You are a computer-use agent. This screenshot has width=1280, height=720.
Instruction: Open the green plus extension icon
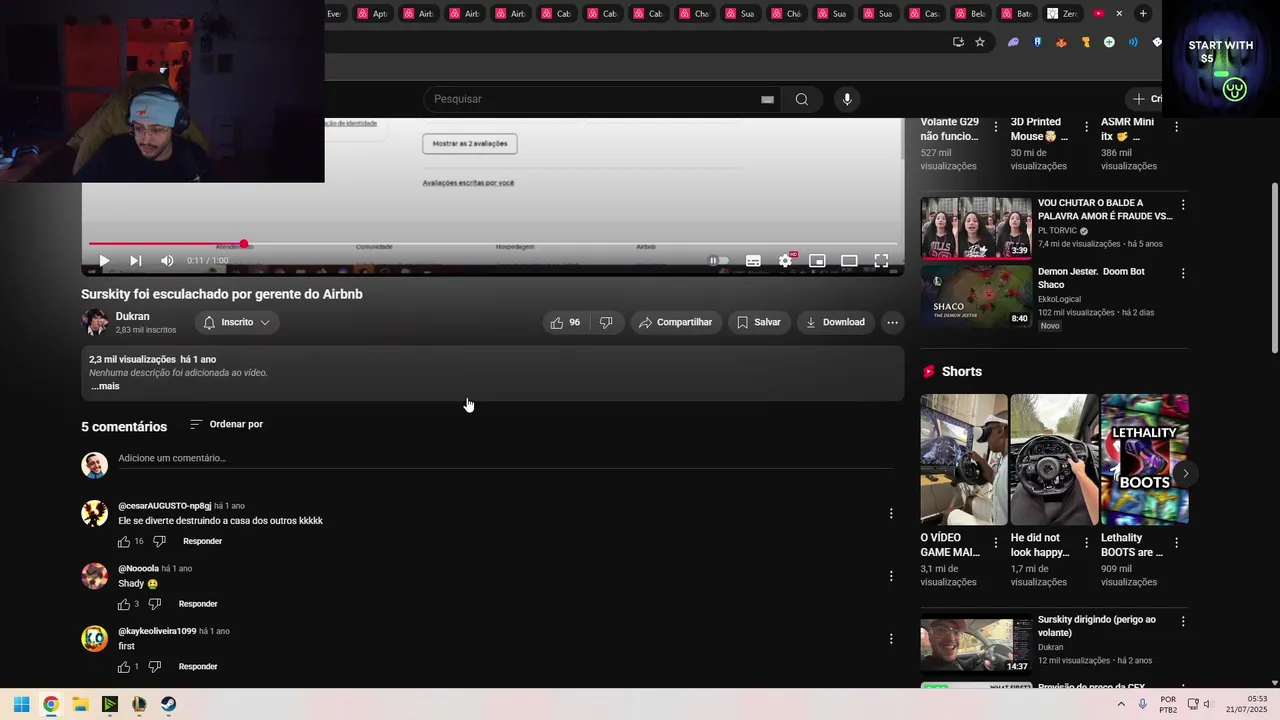pos(1109,42)
